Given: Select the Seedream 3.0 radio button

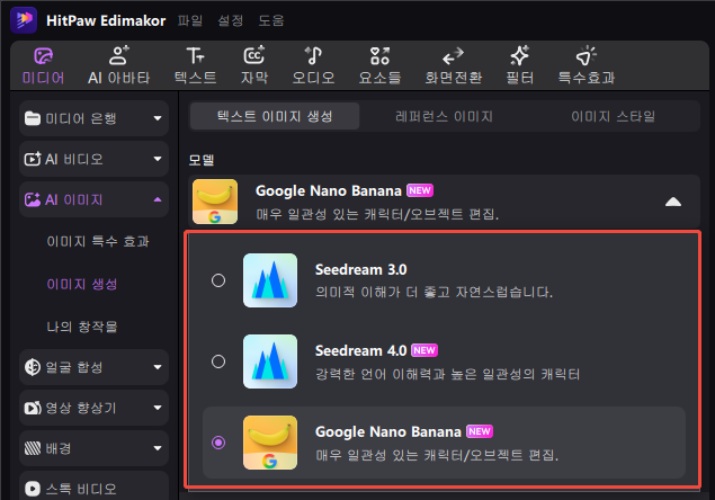Looking at the screenshot, I should (218, 280).
